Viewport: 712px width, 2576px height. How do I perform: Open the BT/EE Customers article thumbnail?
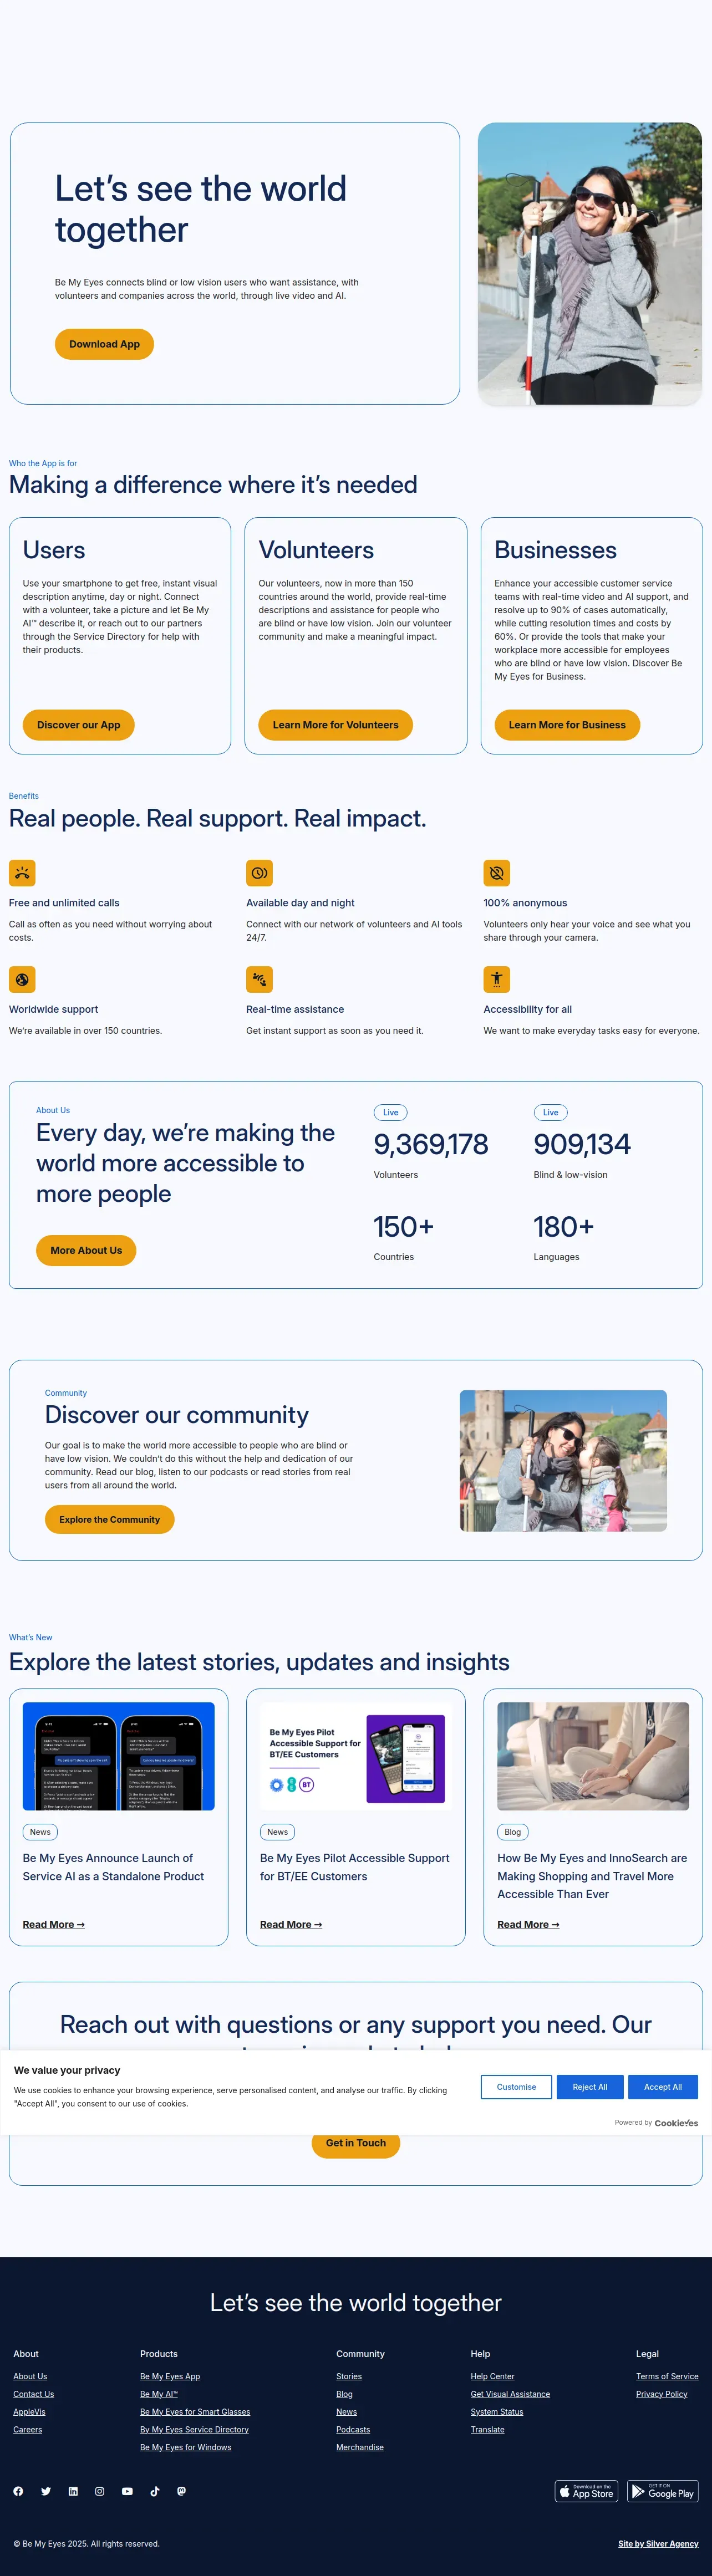tap(356, 1756)
